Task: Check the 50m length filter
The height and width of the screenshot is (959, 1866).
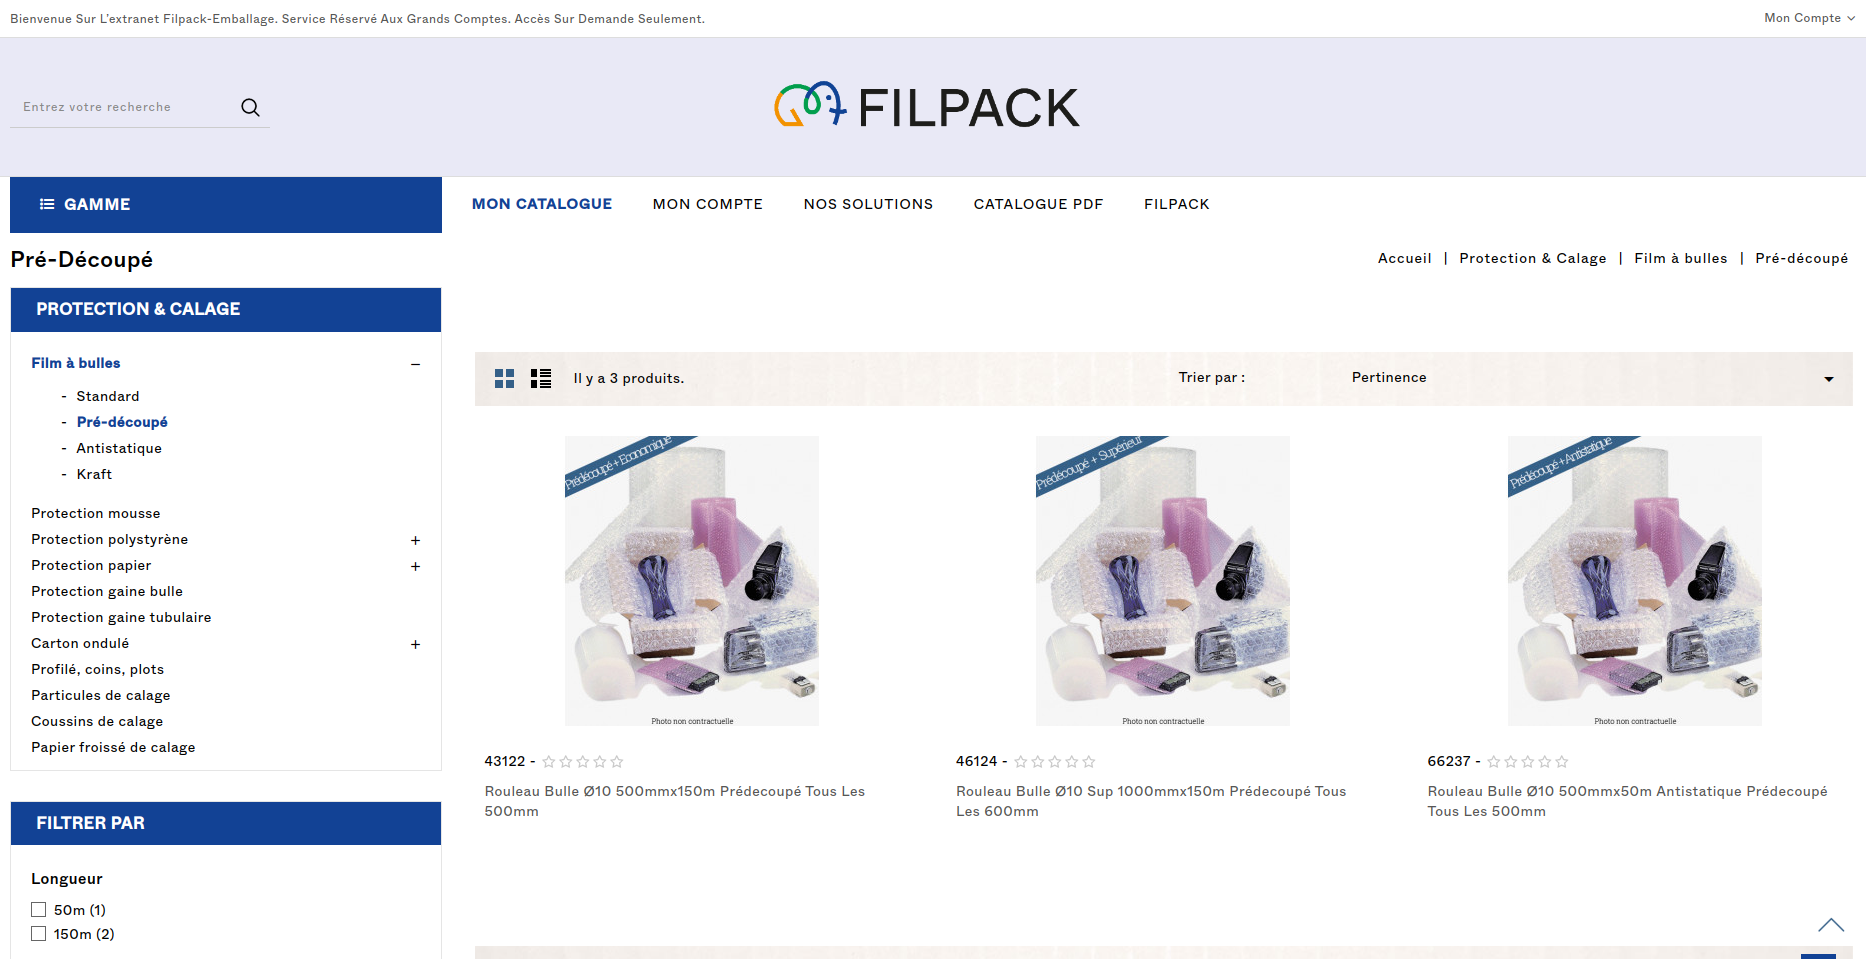Action: (38, 910)
